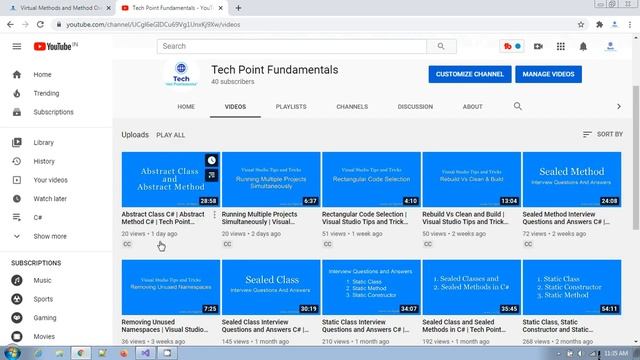Click the Manage Videos button
The height and width of the screenshot is (360, 640).
click(548, 74)
